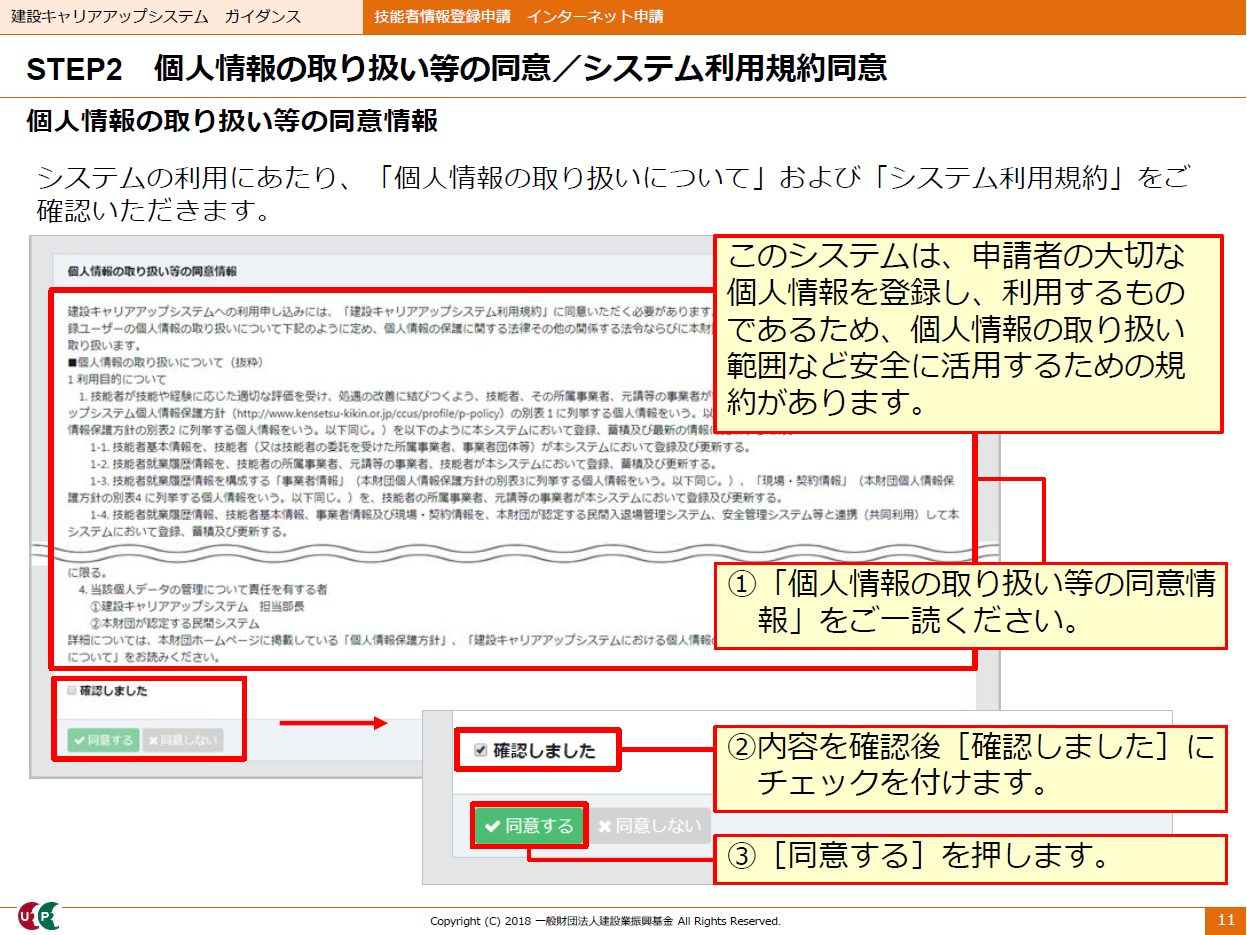1247x935 pixels.
Task: Click the panel header 個人情報の取り扱い等の同意情報 in the screenshot
Action: (x=152, y=271)
